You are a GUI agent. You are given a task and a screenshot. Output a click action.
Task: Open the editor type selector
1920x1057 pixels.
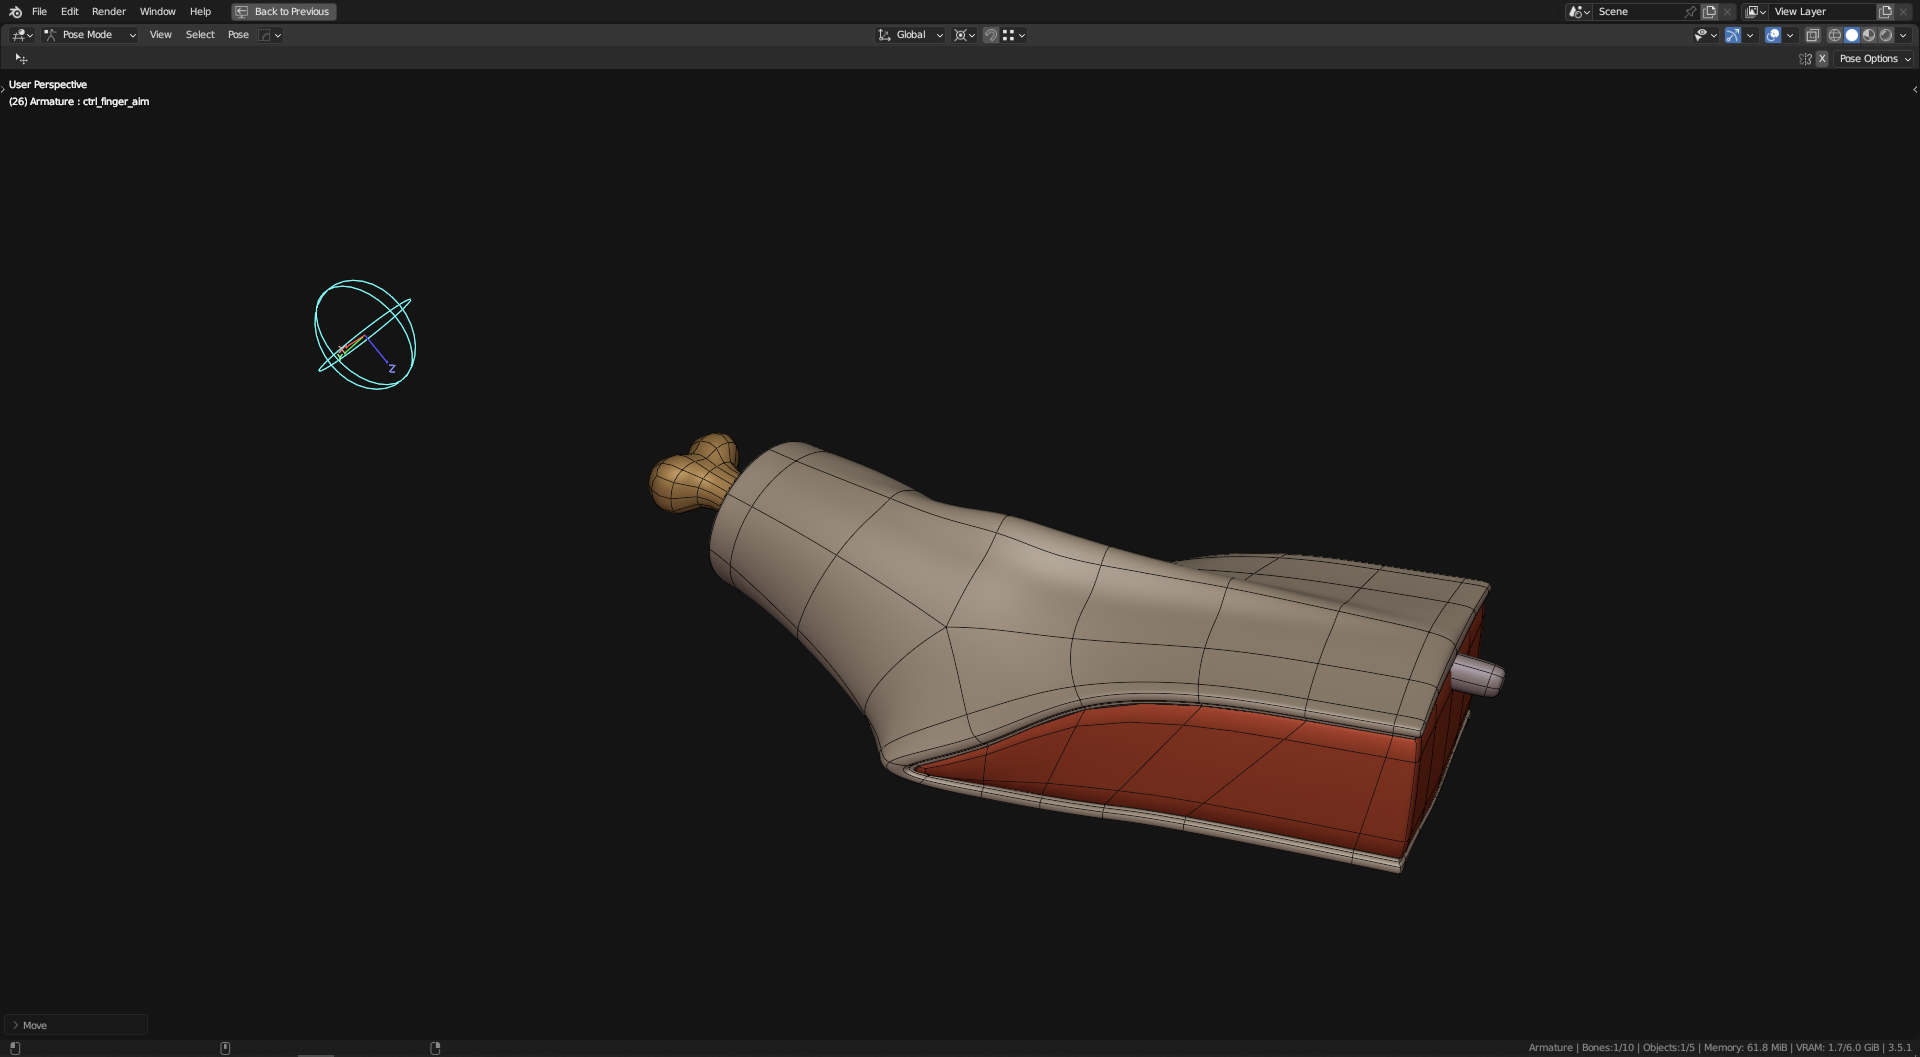pyautogui.click(x=22, y=35)
